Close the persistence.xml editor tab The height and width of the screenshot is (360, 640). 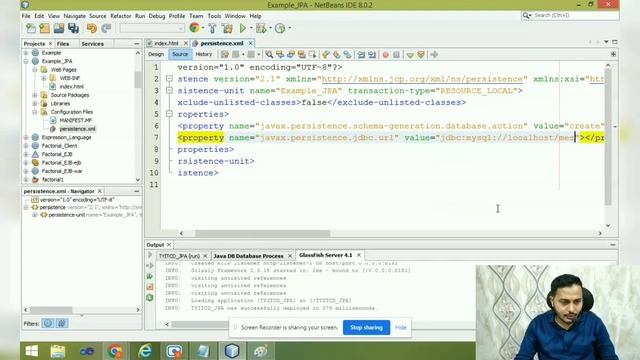click(251, 43)
